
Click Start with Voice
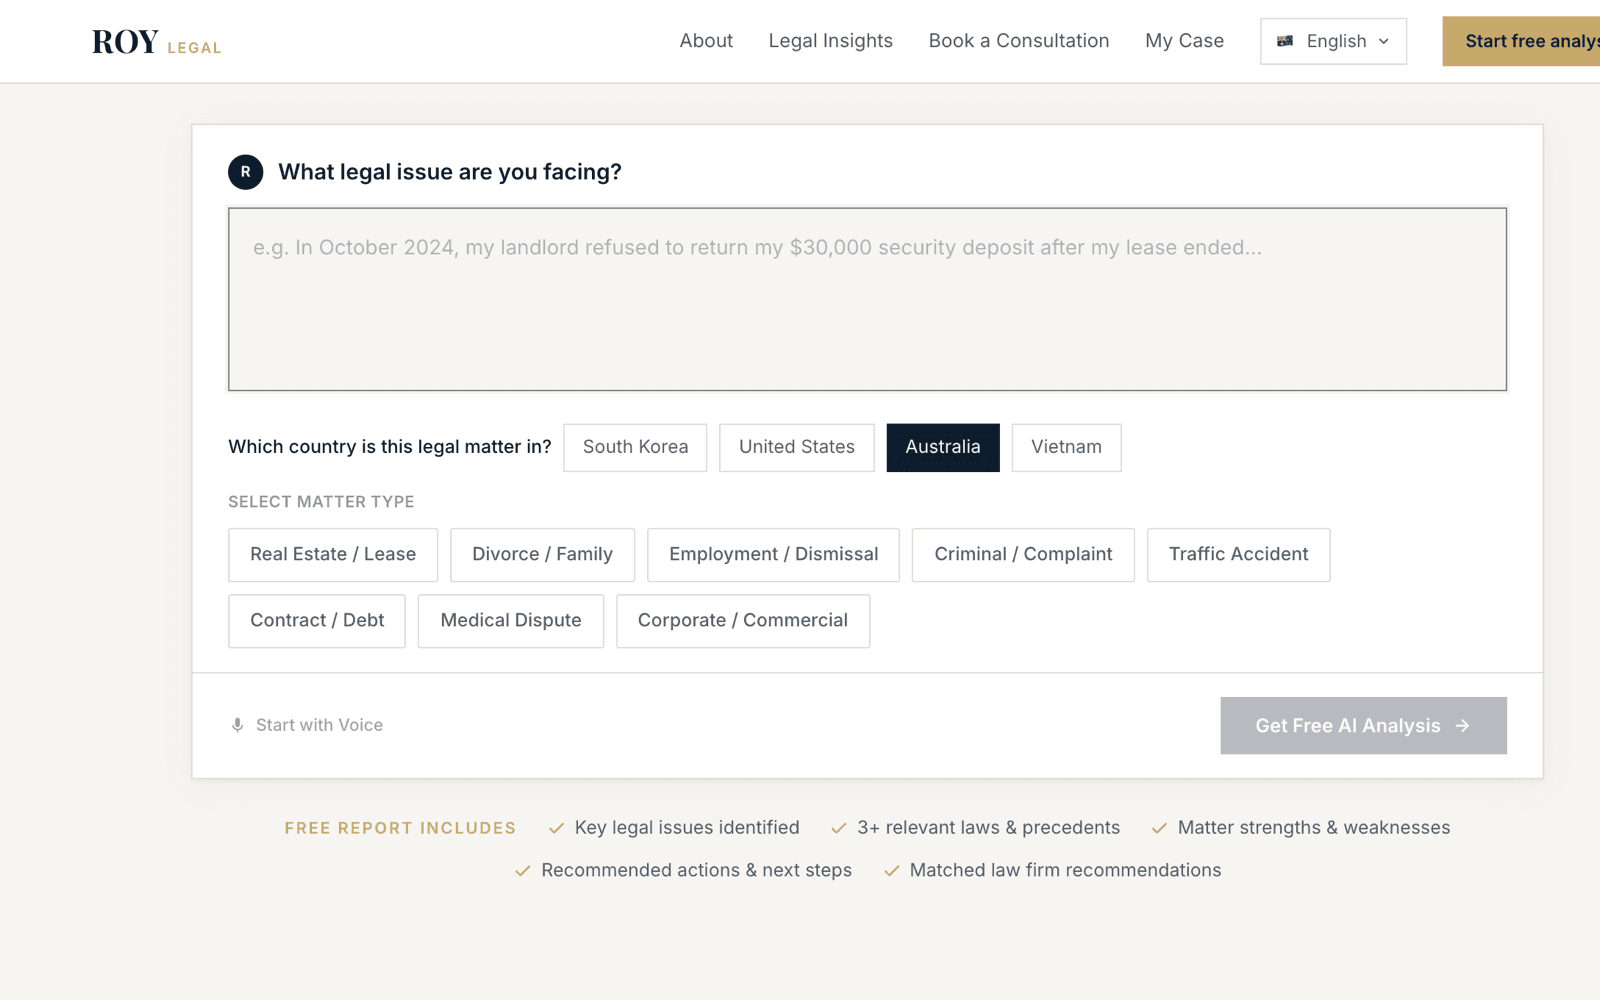307,725
